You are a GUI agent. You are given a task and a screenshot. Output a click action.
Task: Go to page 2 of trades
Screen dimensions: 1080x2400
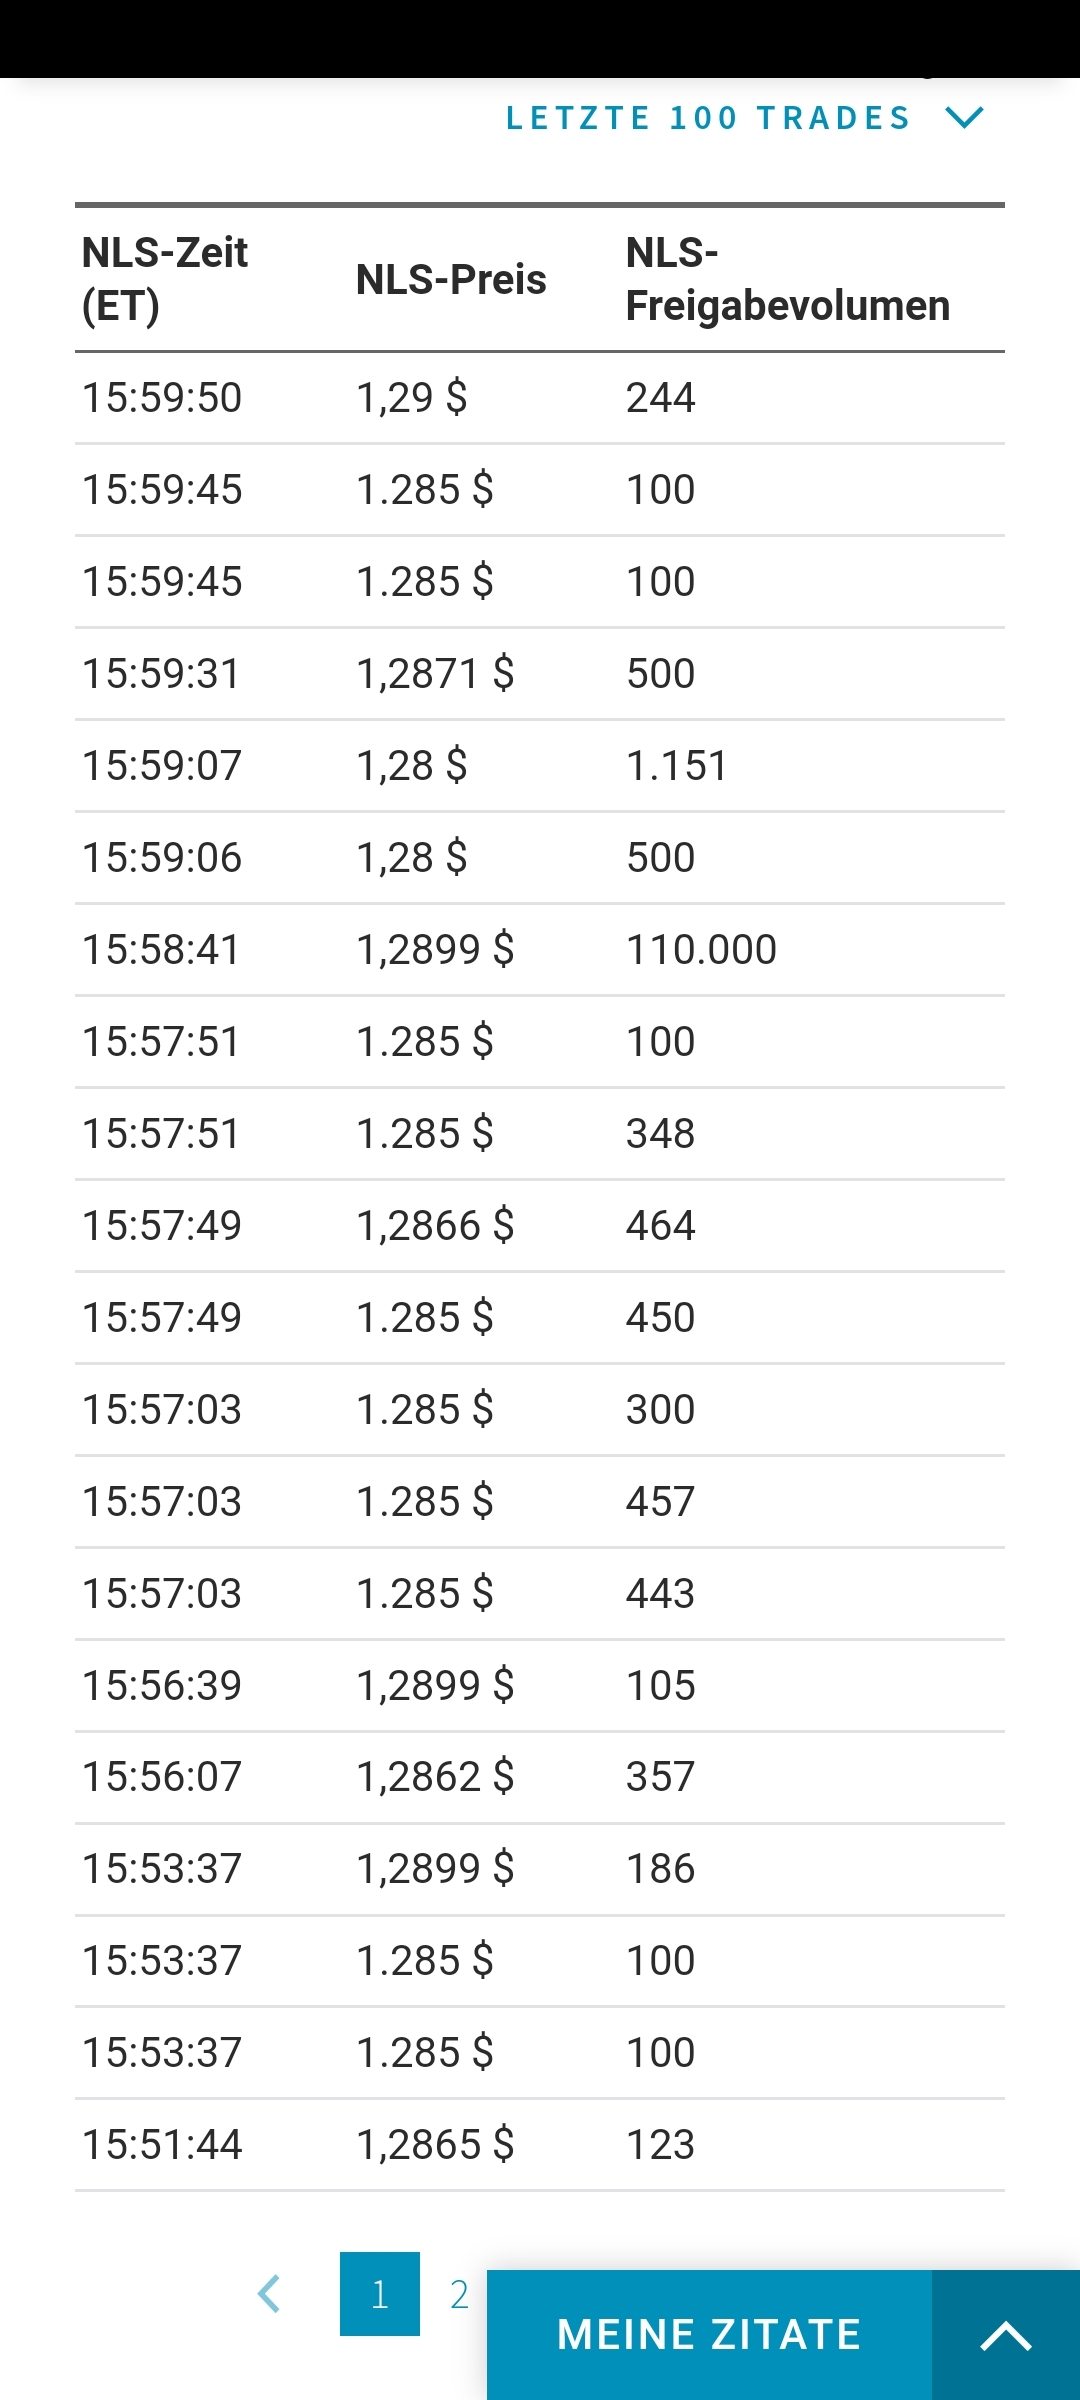click(459, 2294)
